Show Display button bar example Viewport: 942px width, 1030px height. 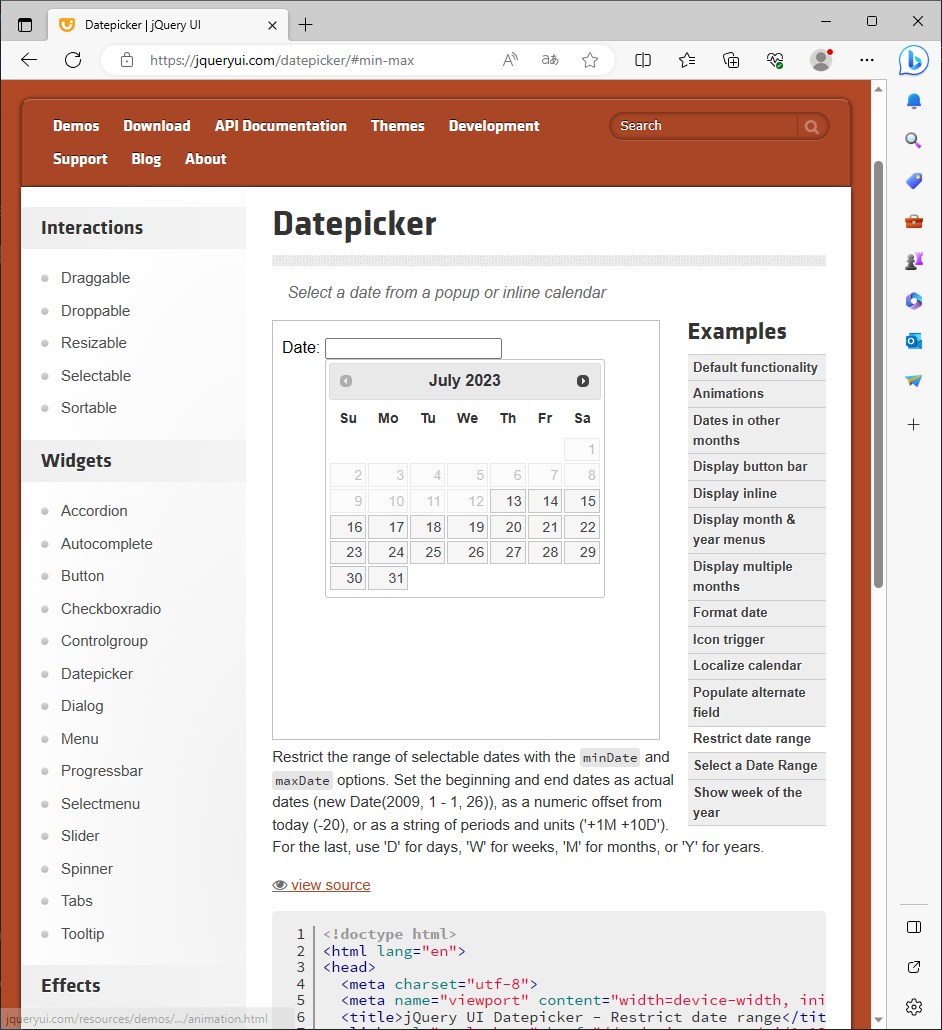[757, 466]
